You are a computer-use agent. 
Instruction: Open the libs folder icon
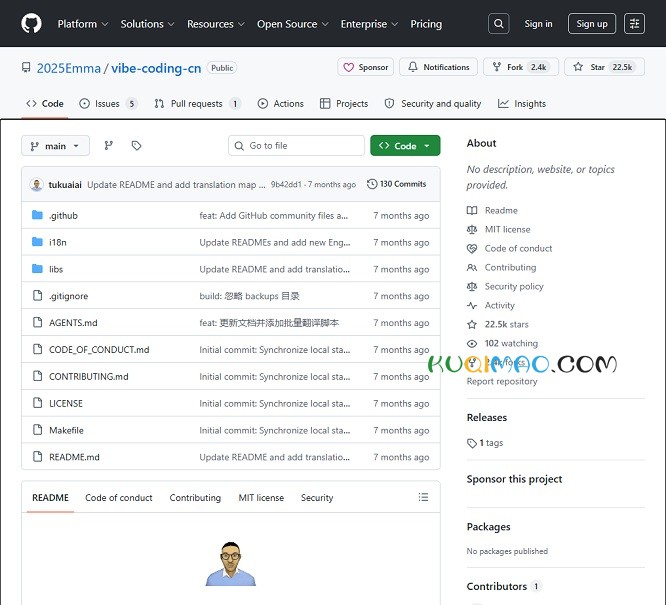click(37, 269)
